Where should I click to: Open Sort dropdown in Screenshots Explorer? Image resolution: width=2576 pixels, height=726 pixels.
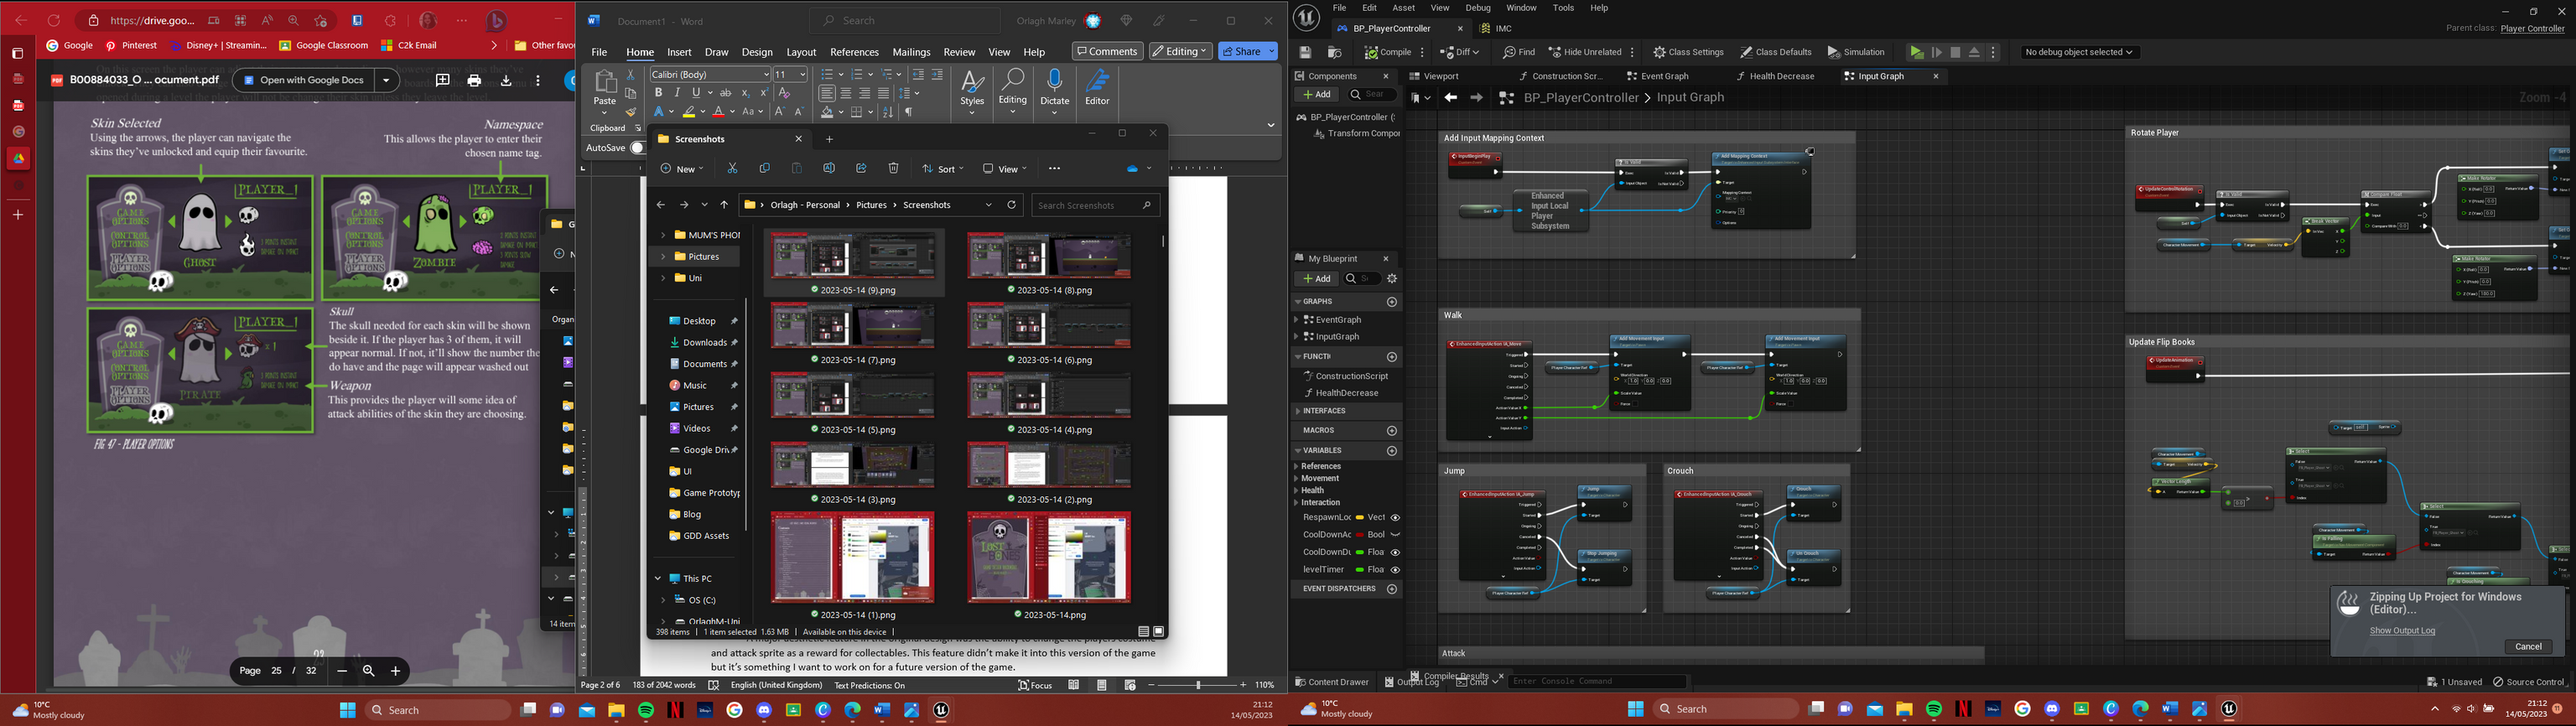[x=943, y=169]
